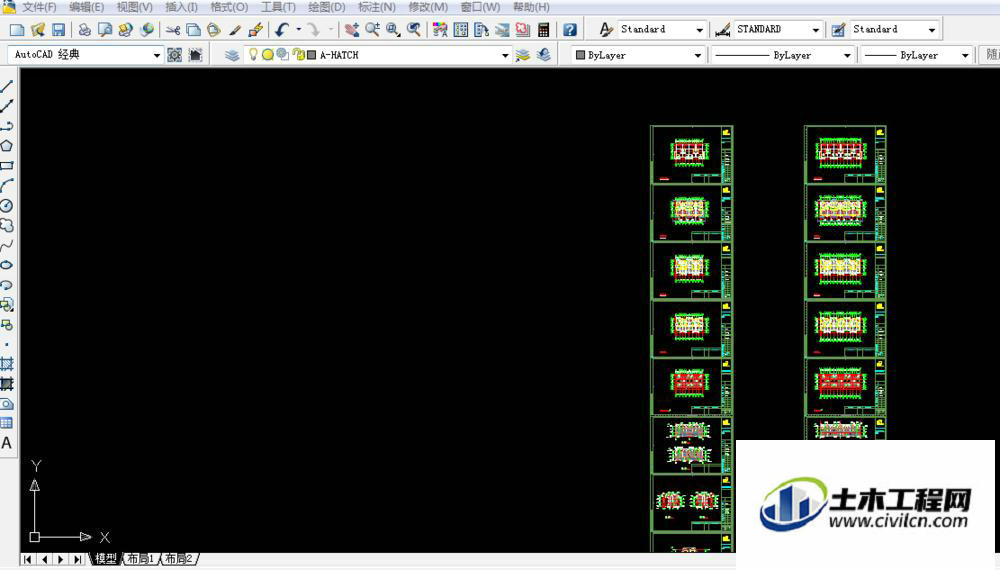The image size is (1000, 570).
Task: Expand the undo history dropdown arrow
Action: [298, 29]
